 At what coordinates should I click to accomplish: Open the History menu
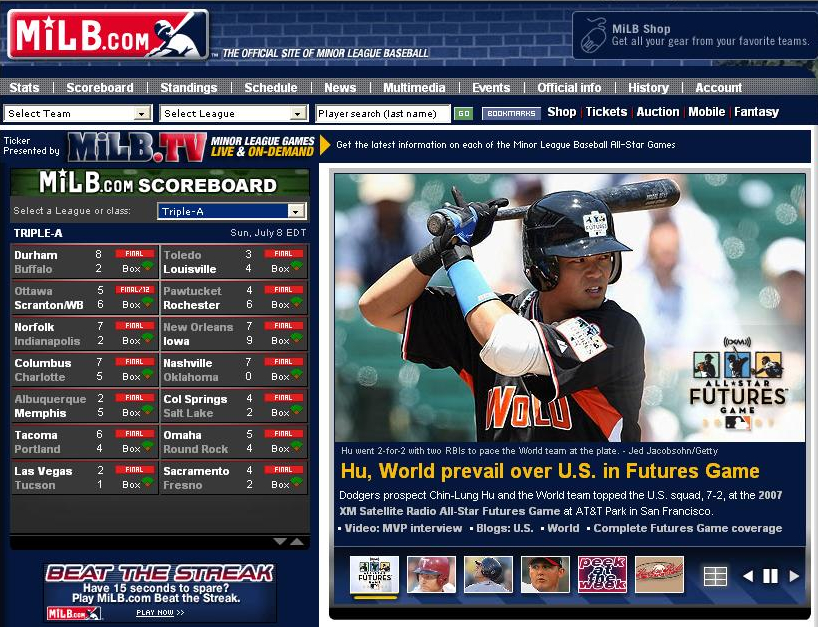[648, 88]
